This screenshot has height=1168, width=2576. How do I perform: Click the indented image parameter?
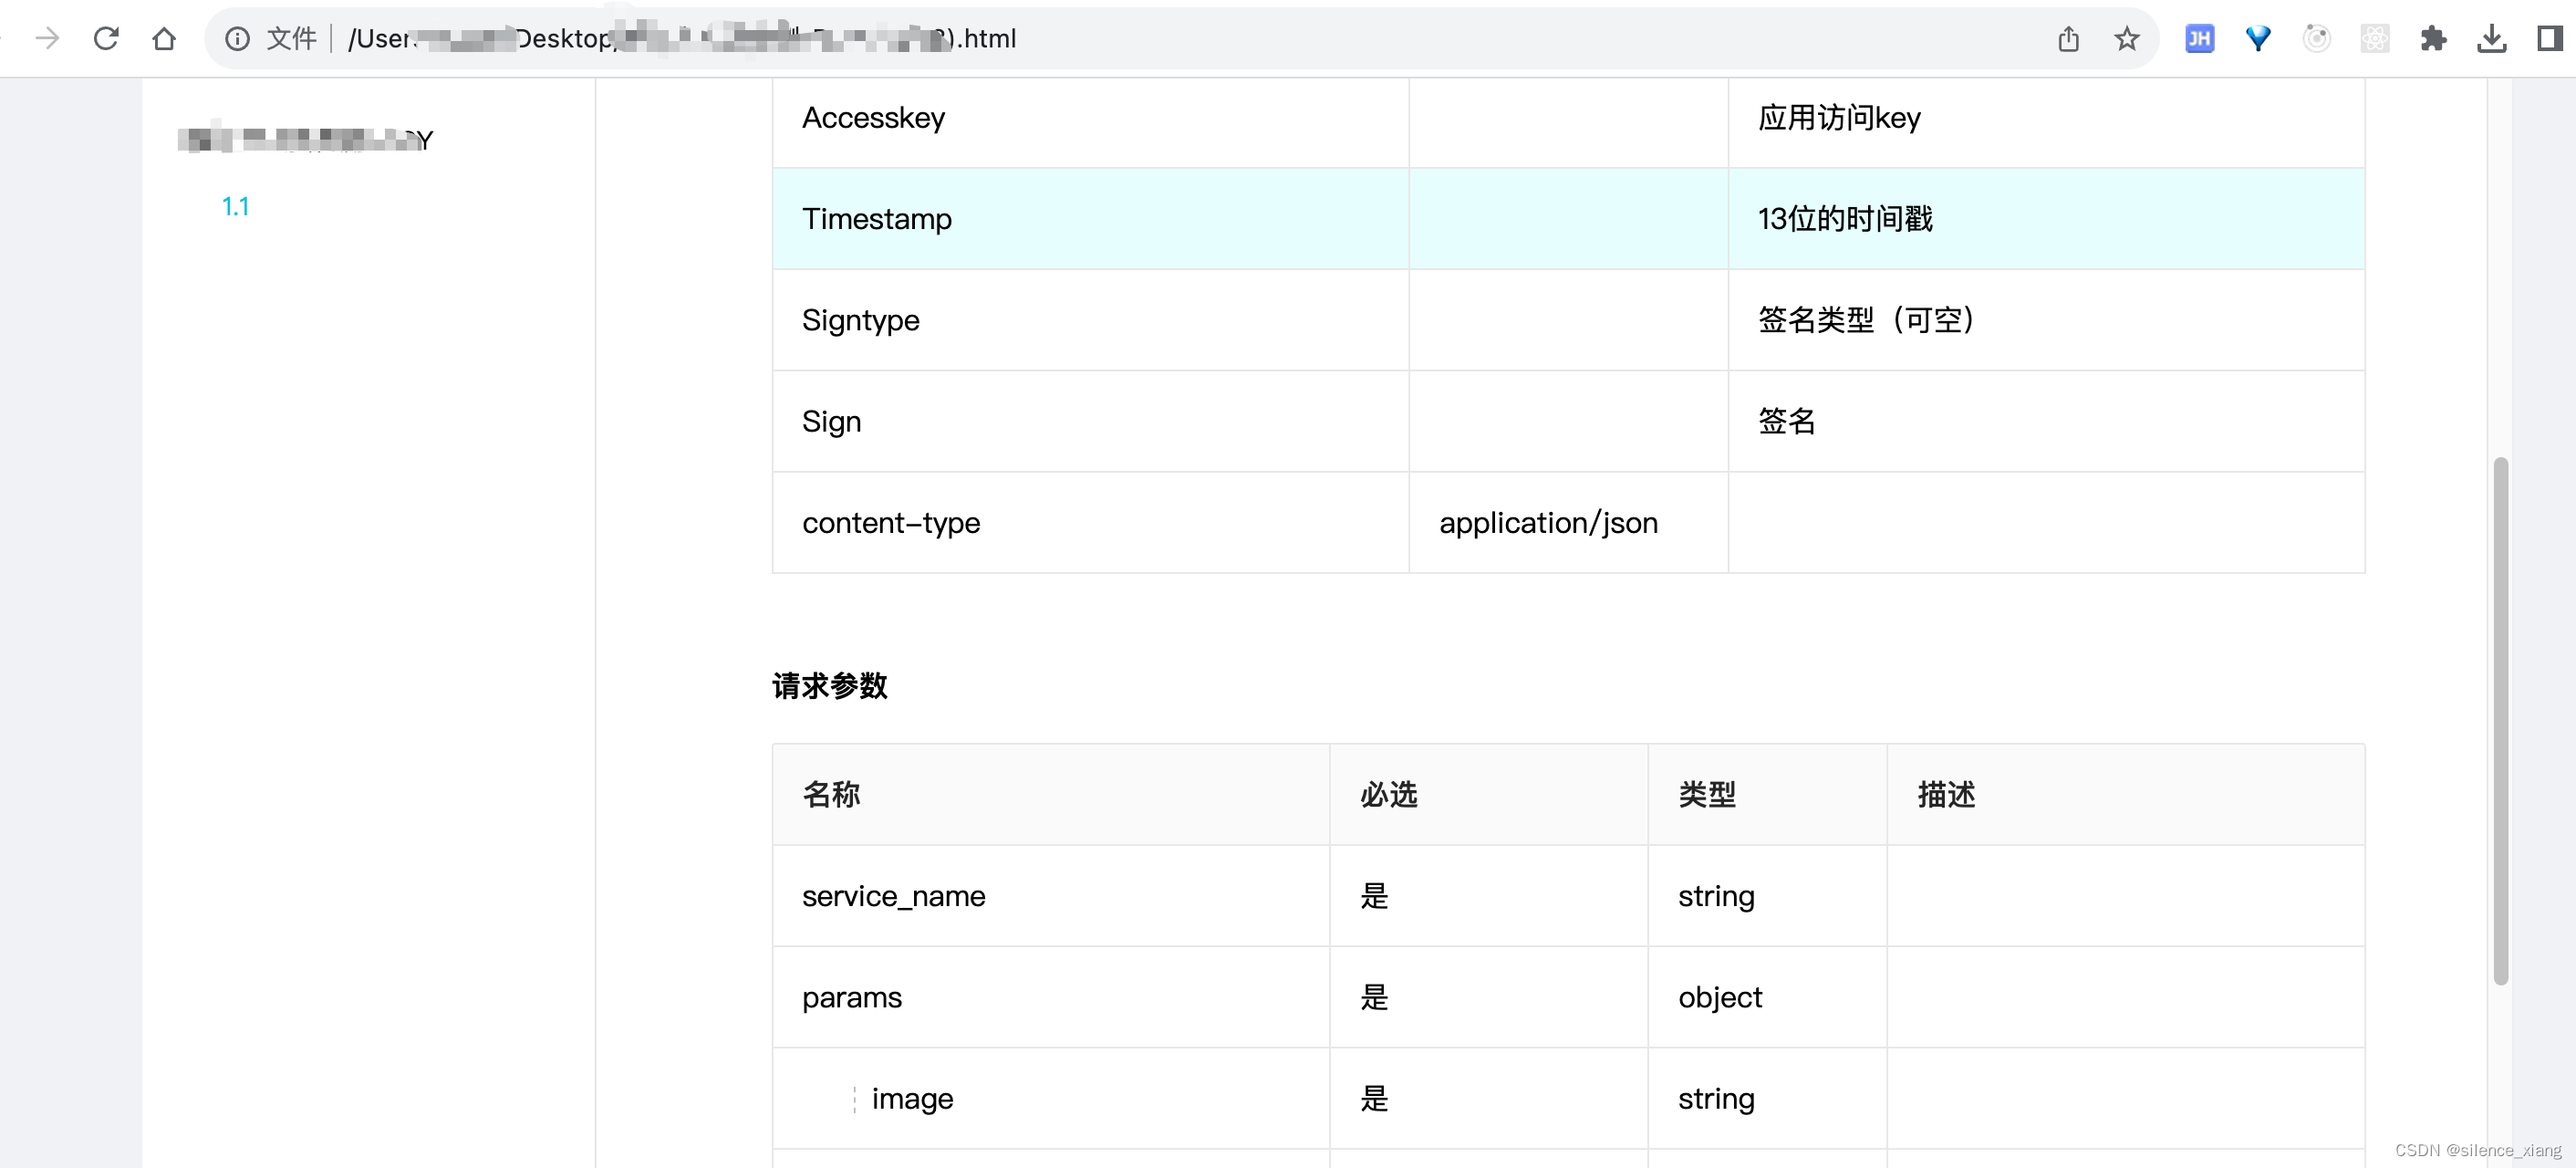[912, 1098]
